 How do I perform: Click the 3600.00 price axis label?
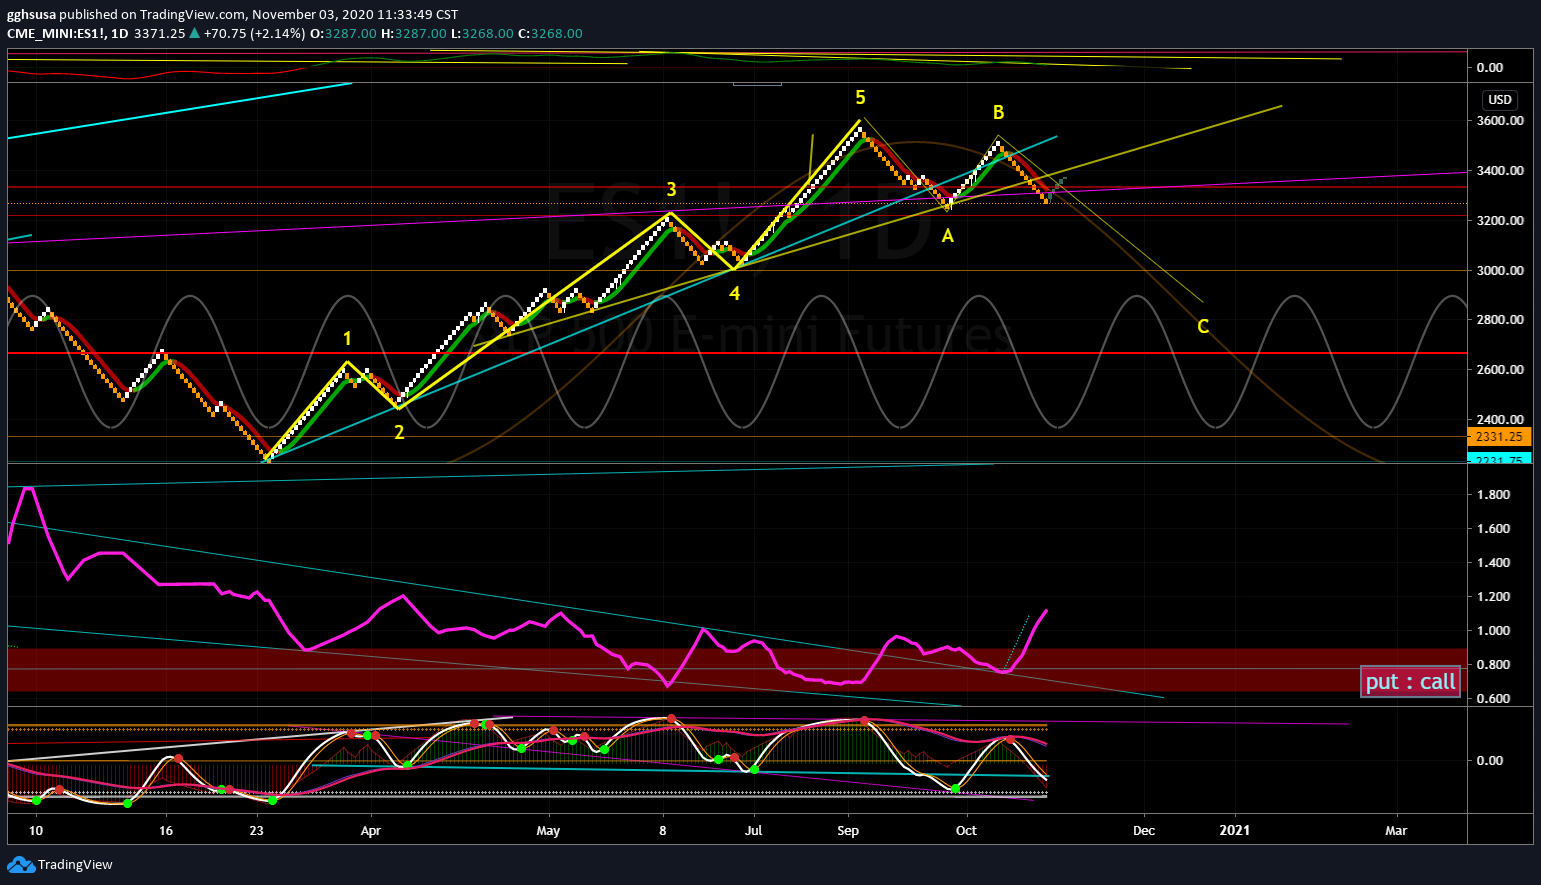click(x=1500, y=121)
